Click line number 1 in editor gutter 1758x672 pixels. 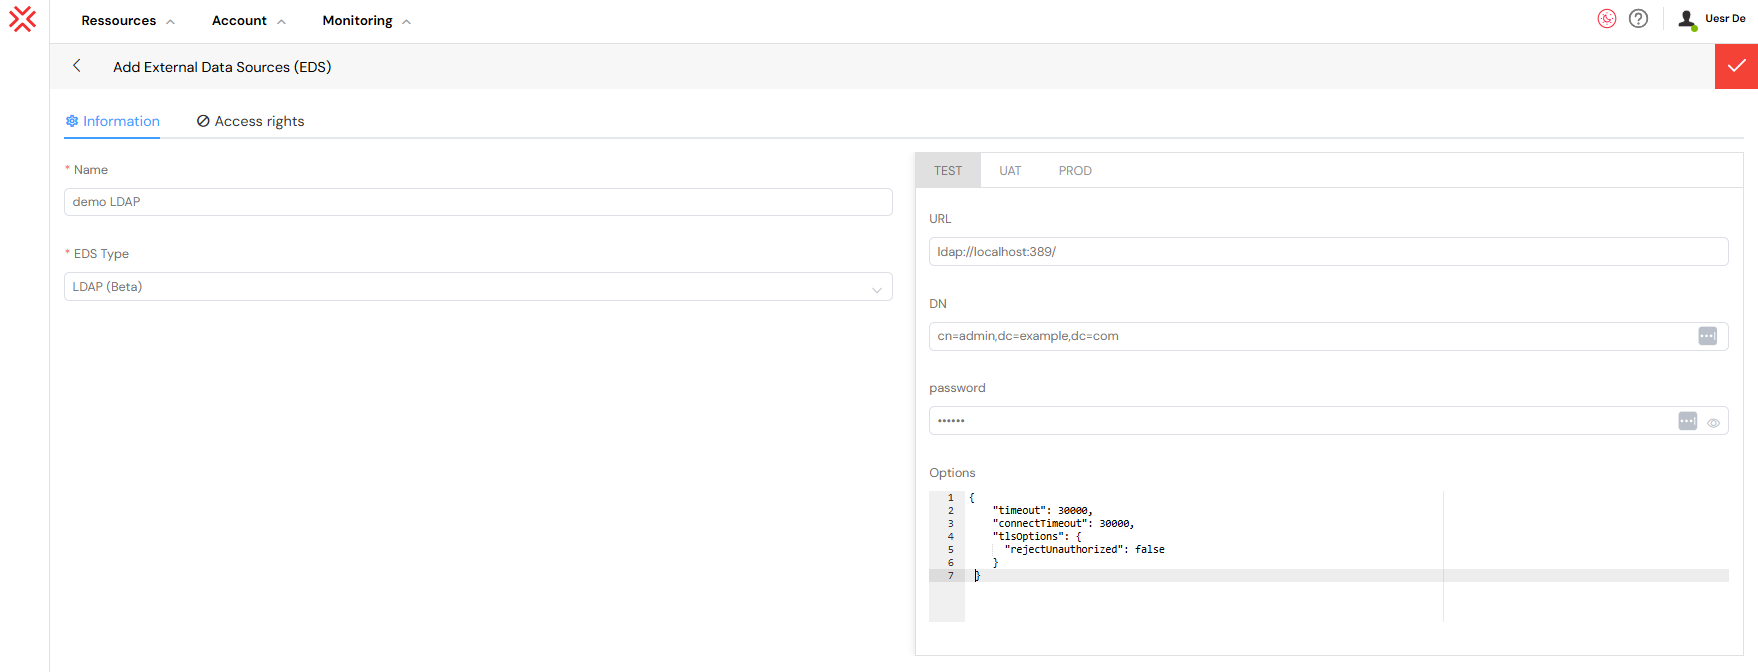[x=950, y=498]
